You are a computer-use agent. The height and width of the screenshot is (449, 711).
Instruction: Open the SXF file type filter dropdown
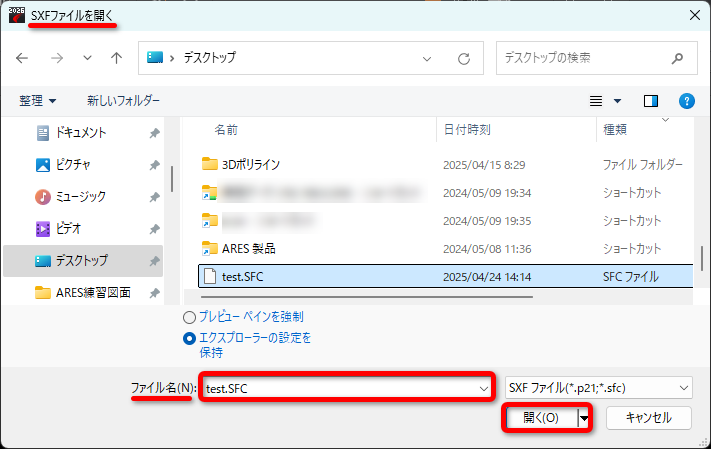tap(599, 388)
